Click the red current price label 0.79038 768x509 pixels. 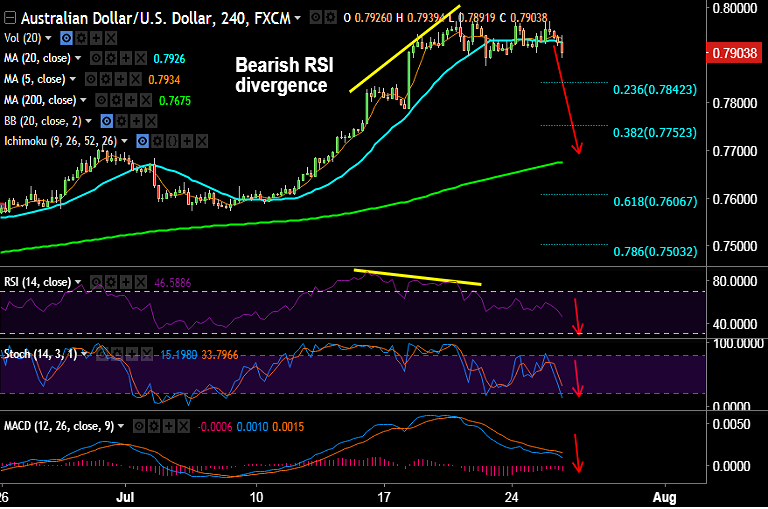point(734,53)
